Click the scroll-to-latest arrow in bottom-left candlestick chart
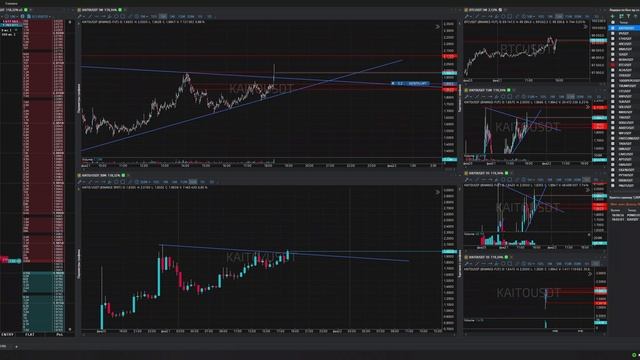640x360 pixels. pos(437,192)
